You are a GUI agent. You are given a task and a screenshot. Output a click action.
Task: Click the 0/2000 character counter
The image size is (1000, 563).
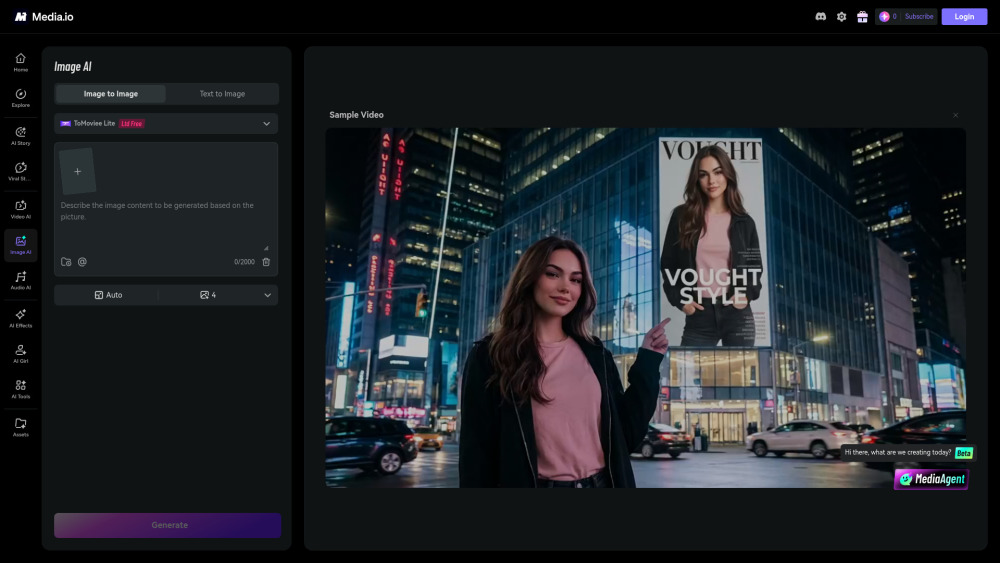point(244,262)
